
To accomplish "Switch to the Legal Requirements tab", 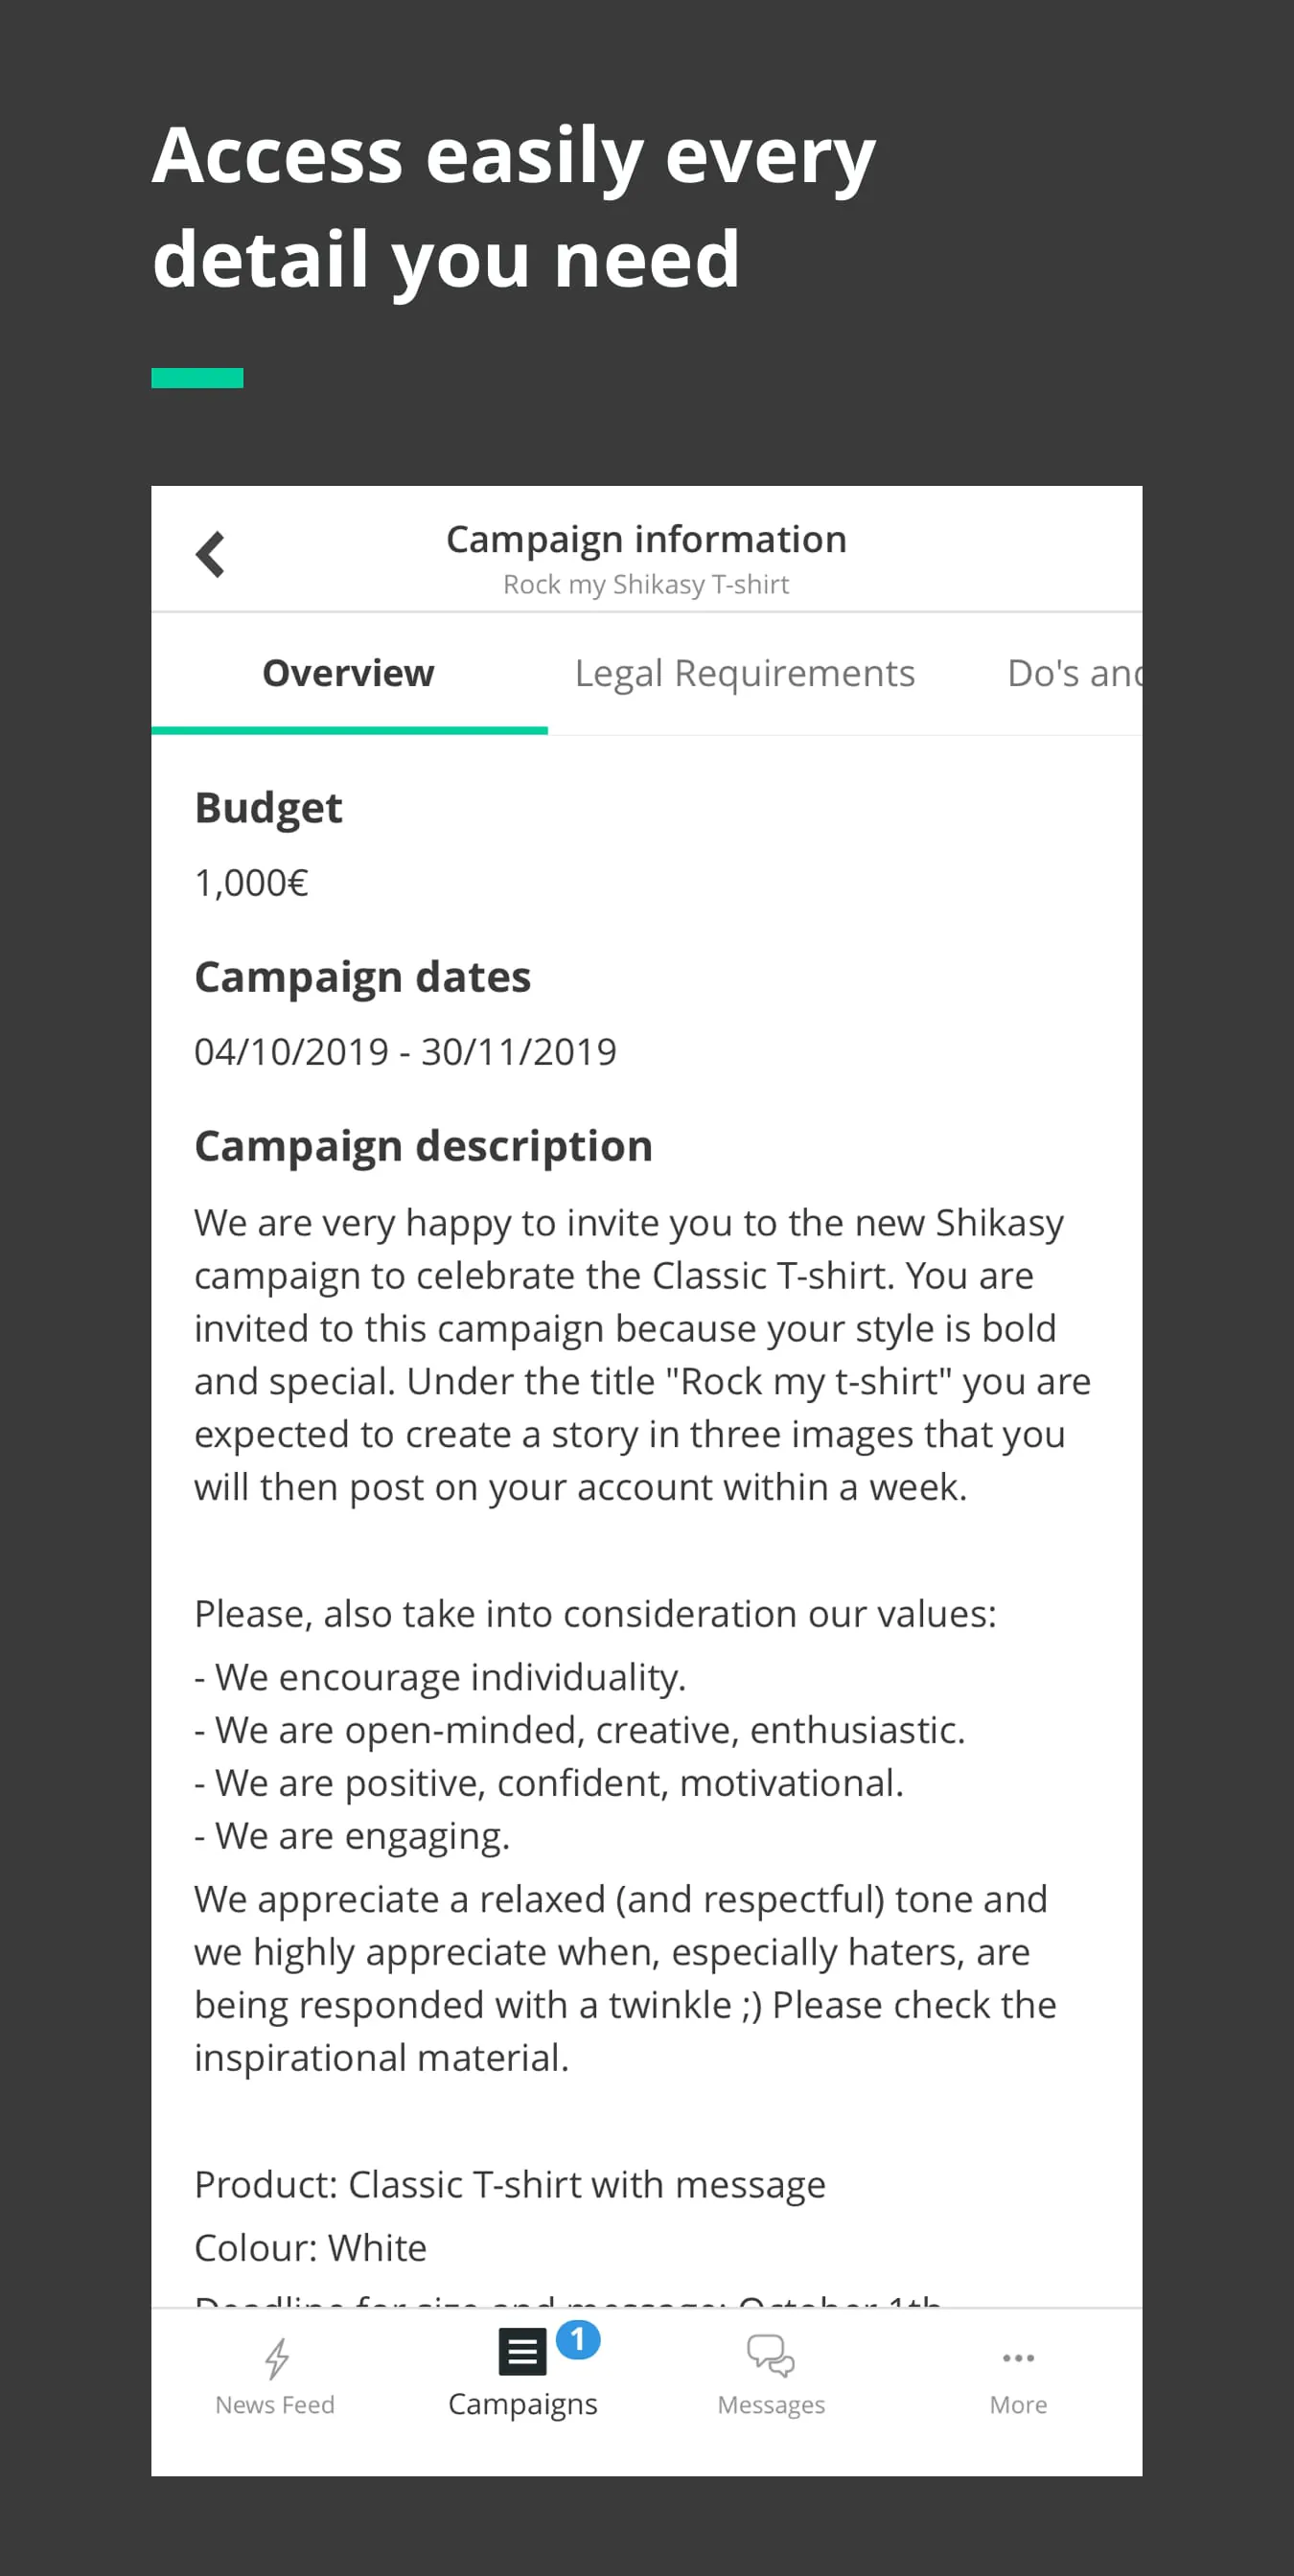I will tap(744, 673).
